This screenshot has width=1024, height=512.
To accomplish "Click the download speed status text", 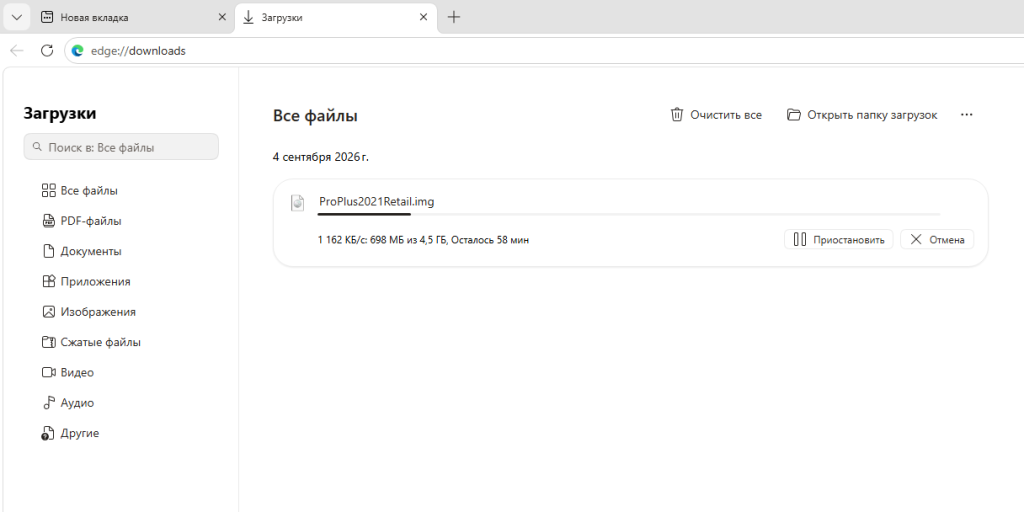I will tap(423, 240).
